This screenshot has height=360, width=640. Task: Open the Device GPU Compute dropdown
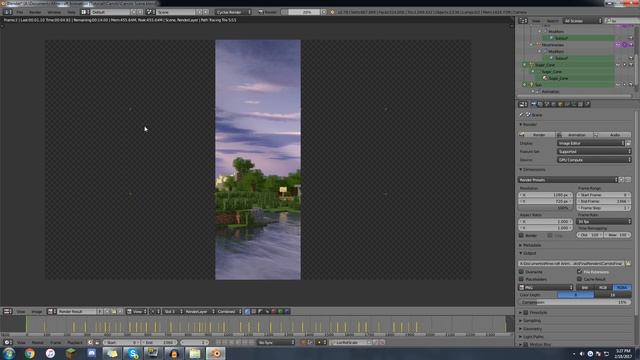[594, 160]
